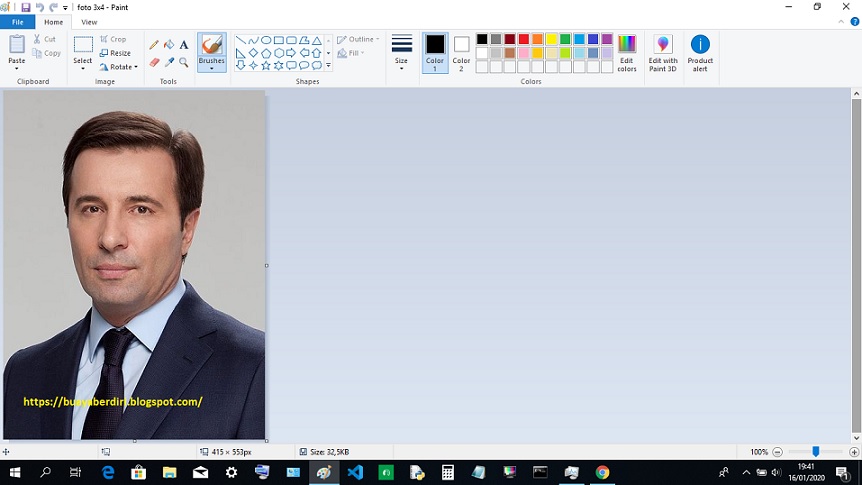Image resolution: width=862 pixels, height=485 pixels.
Task: Select the Text tool
Action: 184,45
